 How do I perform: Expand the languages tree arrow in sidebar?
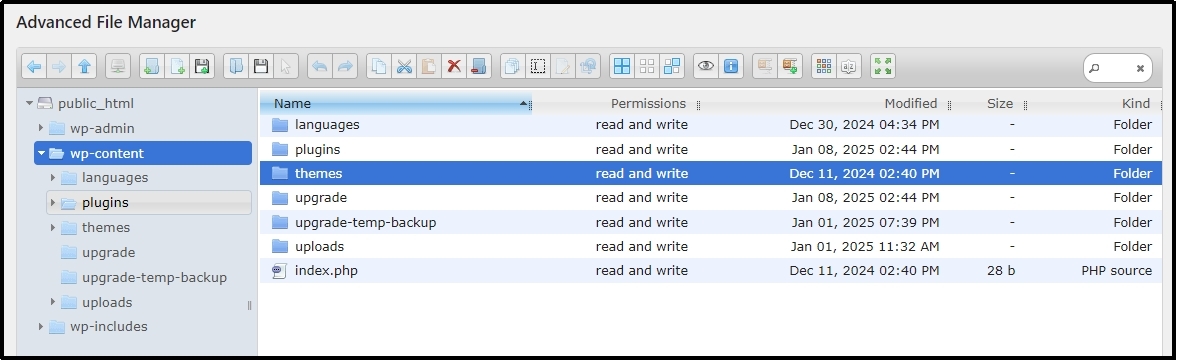[x=53, y=177]
